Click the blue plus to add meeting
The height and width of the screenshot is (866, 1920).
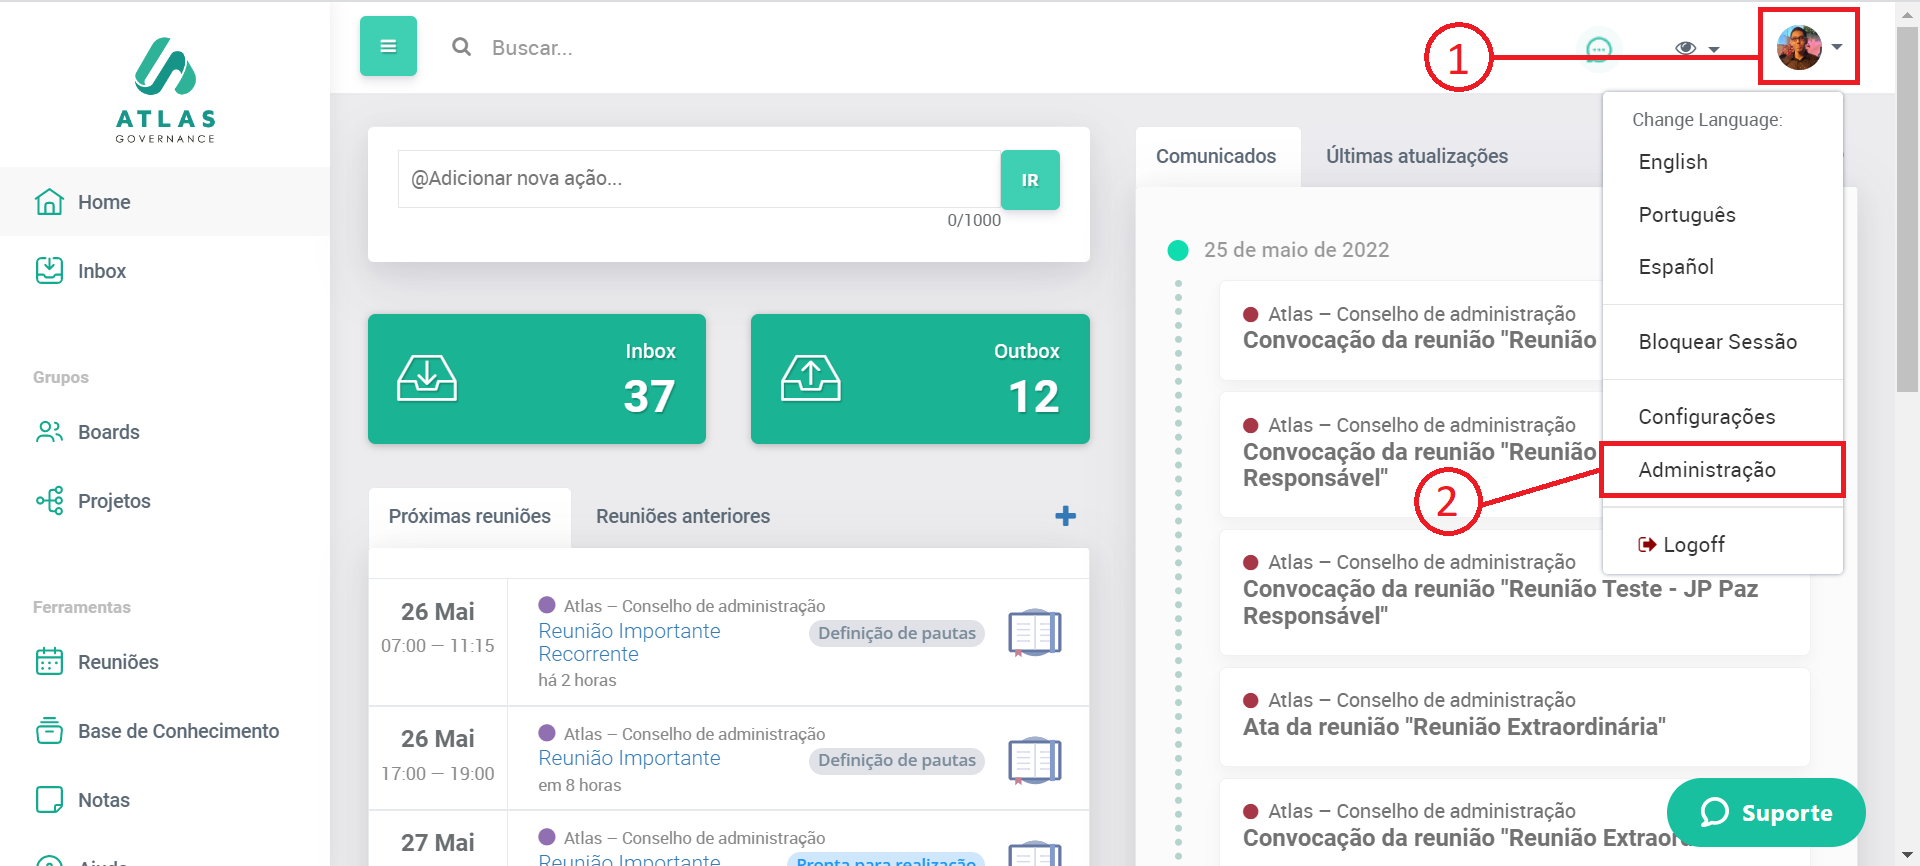tap(1065, 516)
